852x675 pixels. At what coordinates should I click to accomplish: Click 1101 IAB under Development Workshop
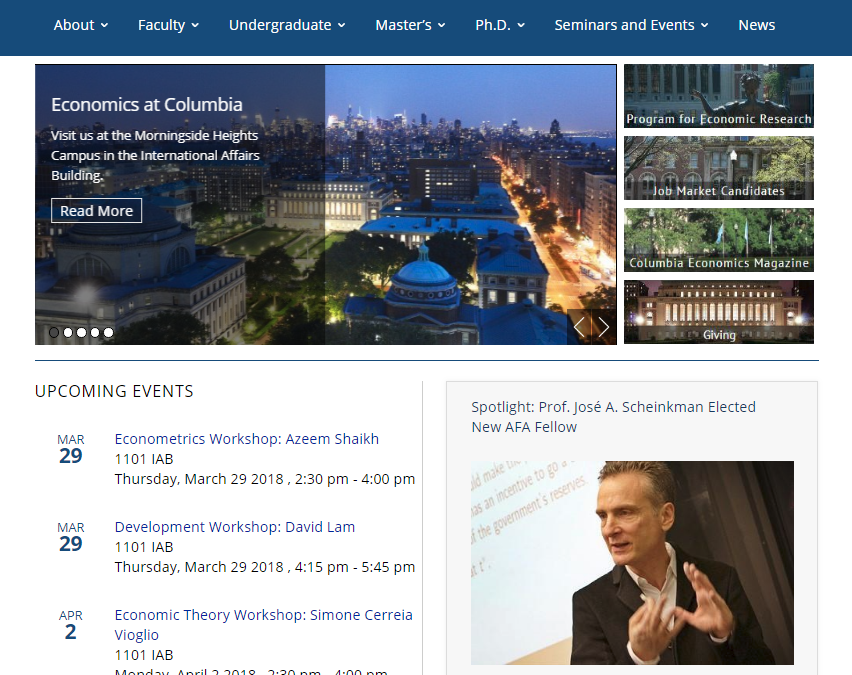click(144, 547)
